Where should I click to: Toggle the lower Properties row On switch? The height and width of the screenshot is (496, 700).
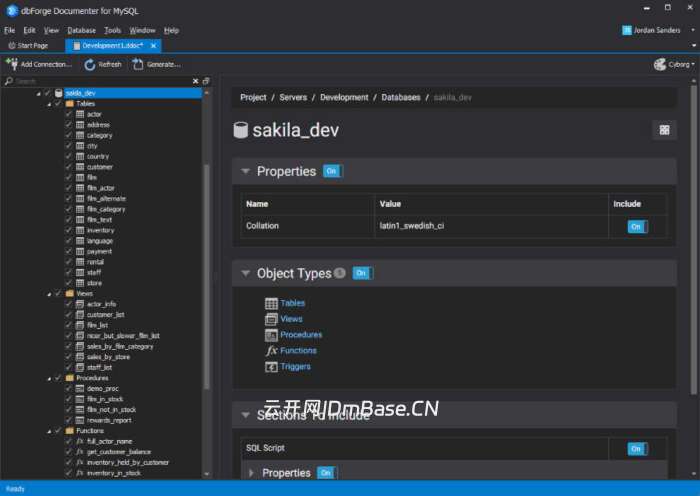tap(327, 473)
